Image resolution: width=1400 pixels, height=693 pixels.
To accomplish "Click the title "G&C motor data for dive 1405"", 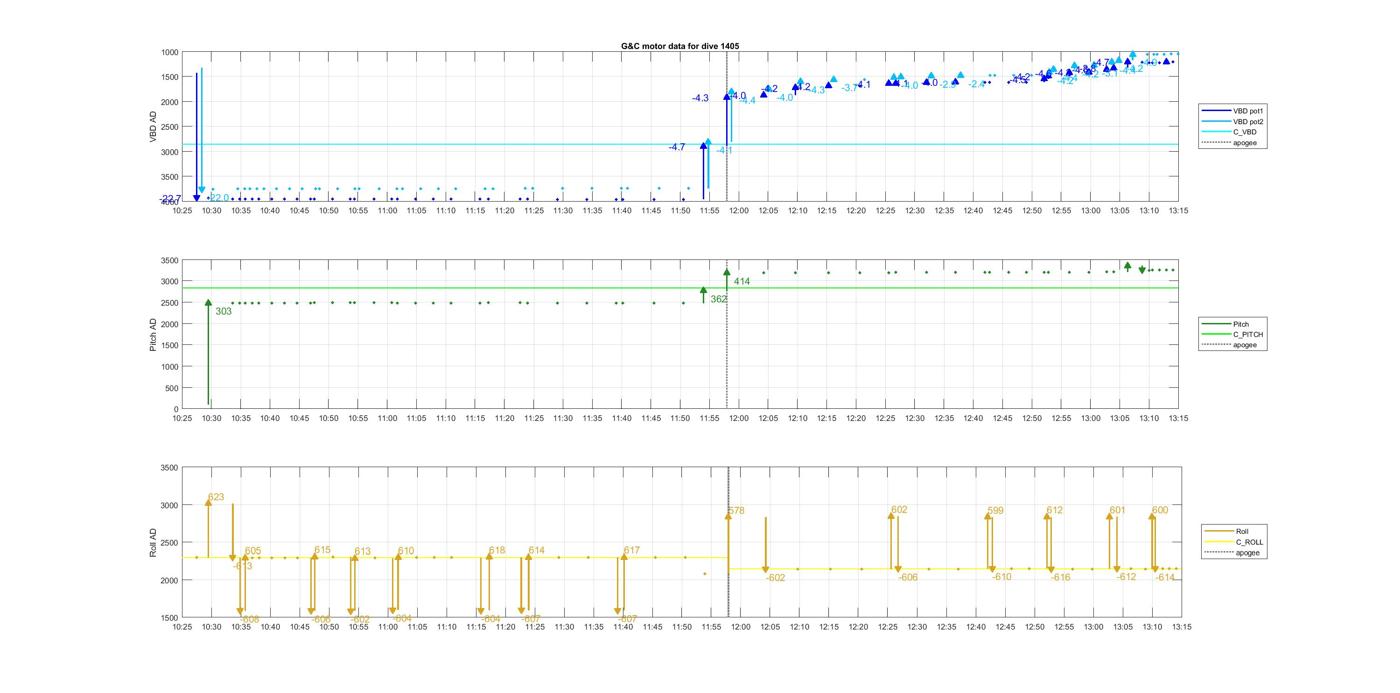I will (x=680, y=46).
